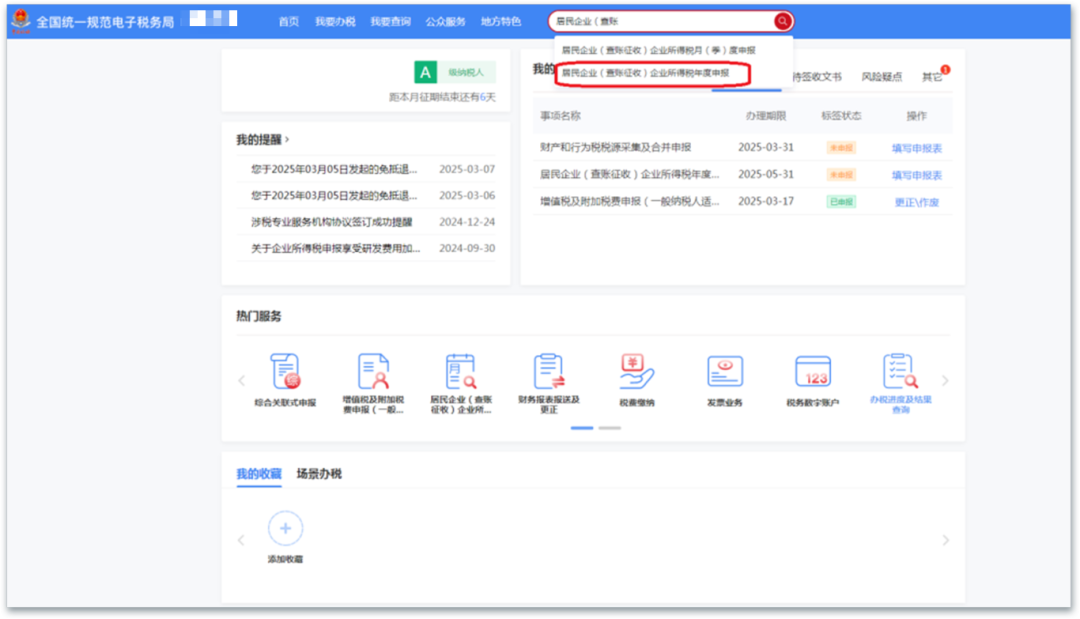Click into the top search input field
Viewport: 1080px width, 619px height.
coord(660,21)
